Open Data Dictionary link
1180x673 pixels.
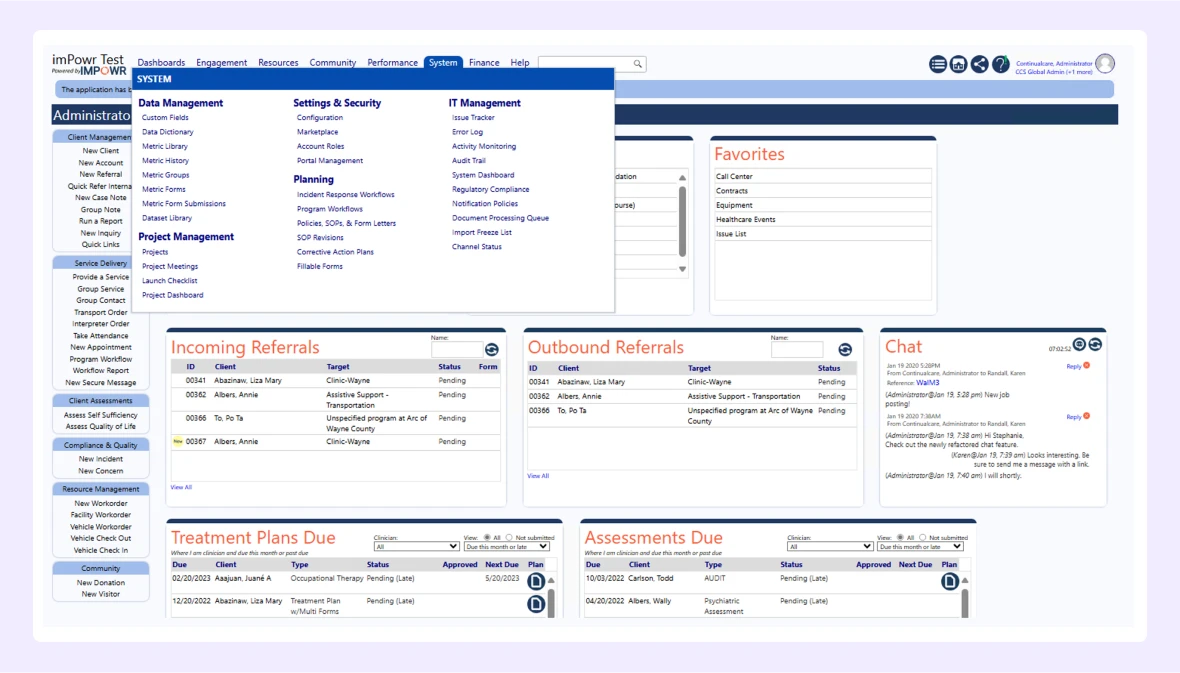click(168, 132)
